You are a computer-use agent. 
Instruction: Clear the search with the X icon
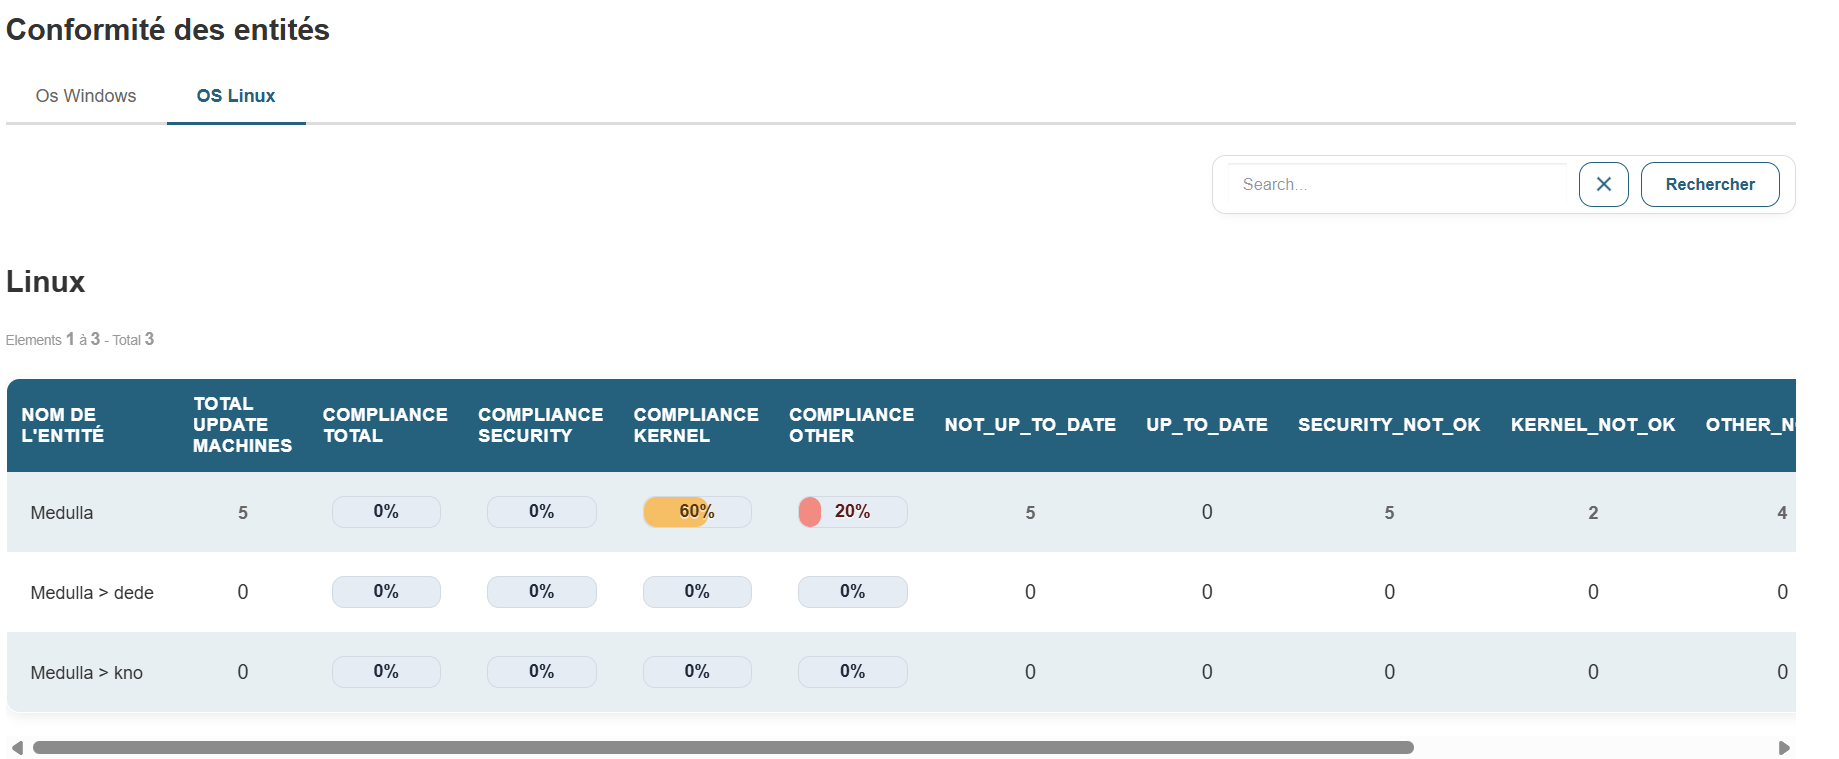click(1603, 184)
